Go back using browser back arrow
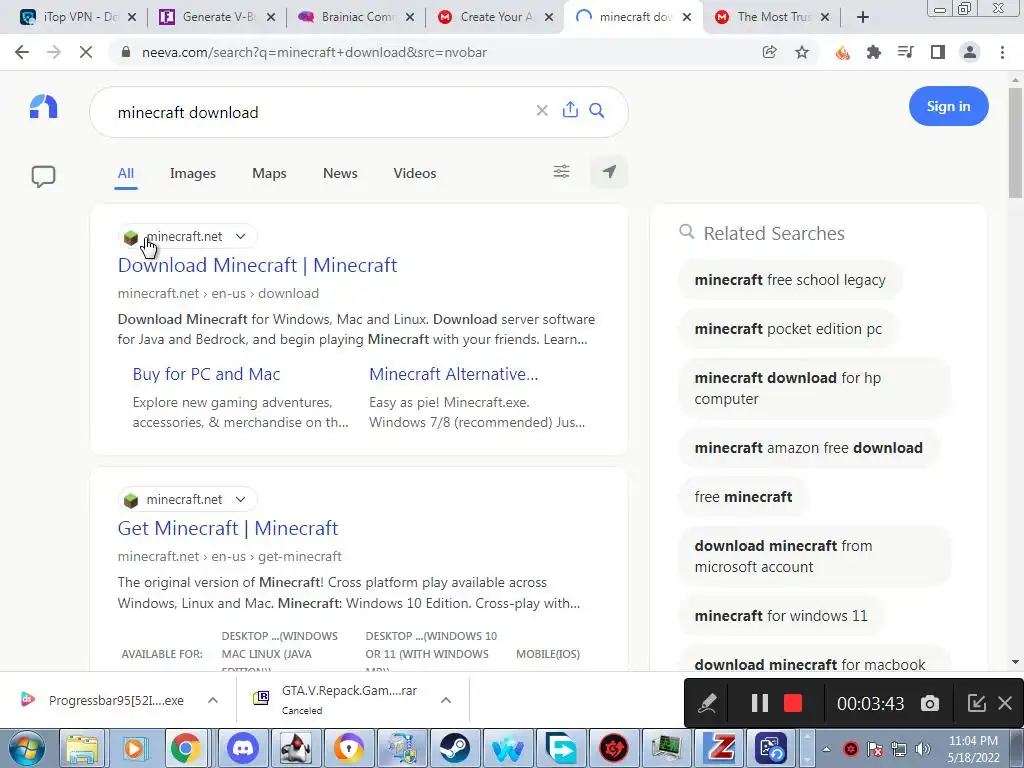The height and width of the screenshot is (768, 1024). (22, 52)
